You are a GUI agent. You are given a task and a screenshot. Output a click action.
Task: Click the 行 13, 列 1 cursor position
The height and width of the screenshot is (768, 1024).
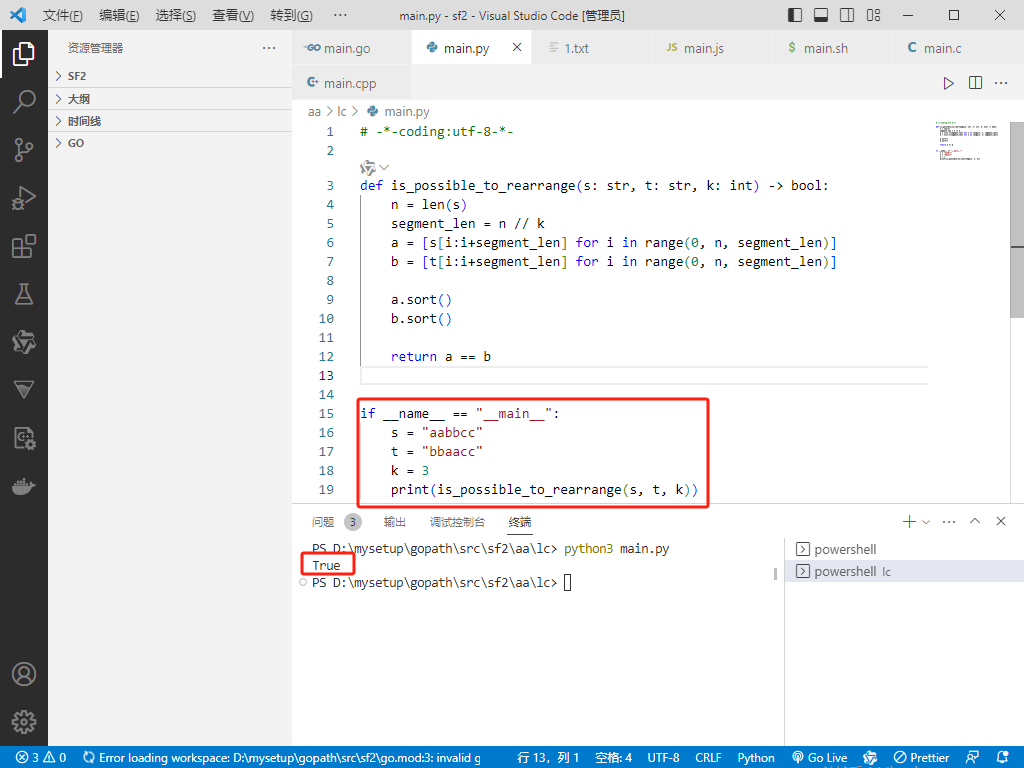click(x=548, y=758)
